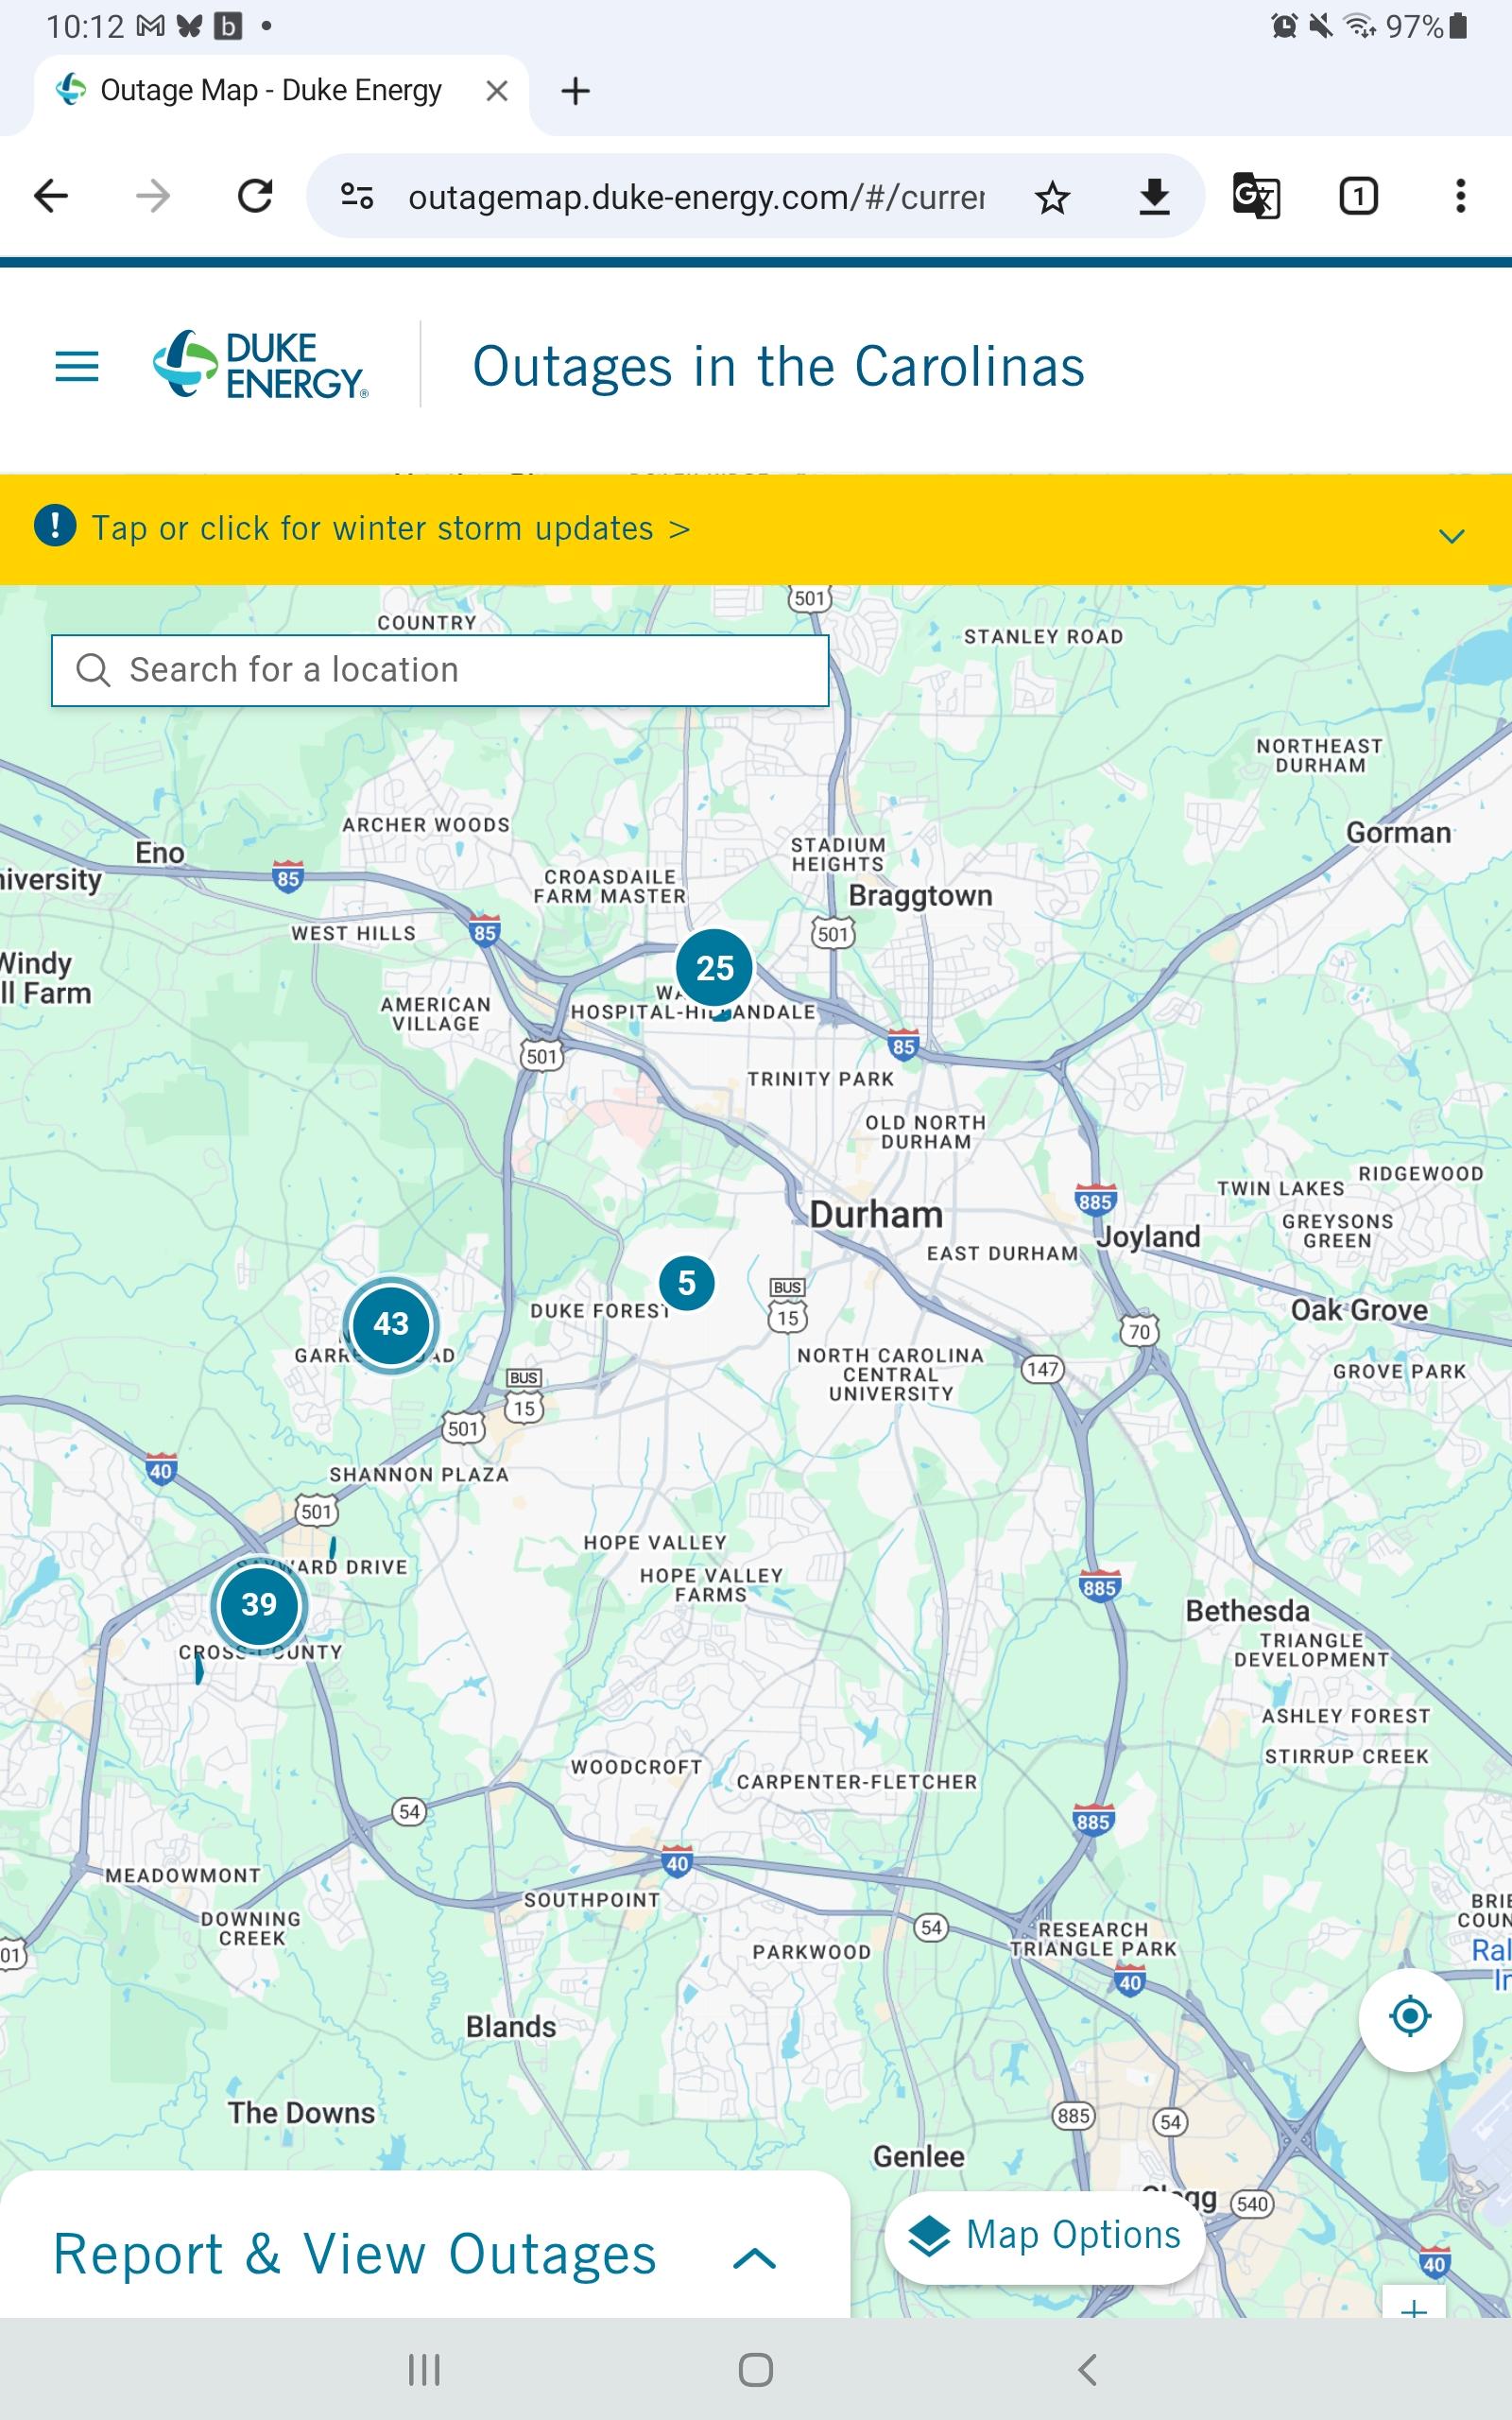Open the Google Translate icon
This screenshot has width=1512, height=2420.
coord(1256,196)
